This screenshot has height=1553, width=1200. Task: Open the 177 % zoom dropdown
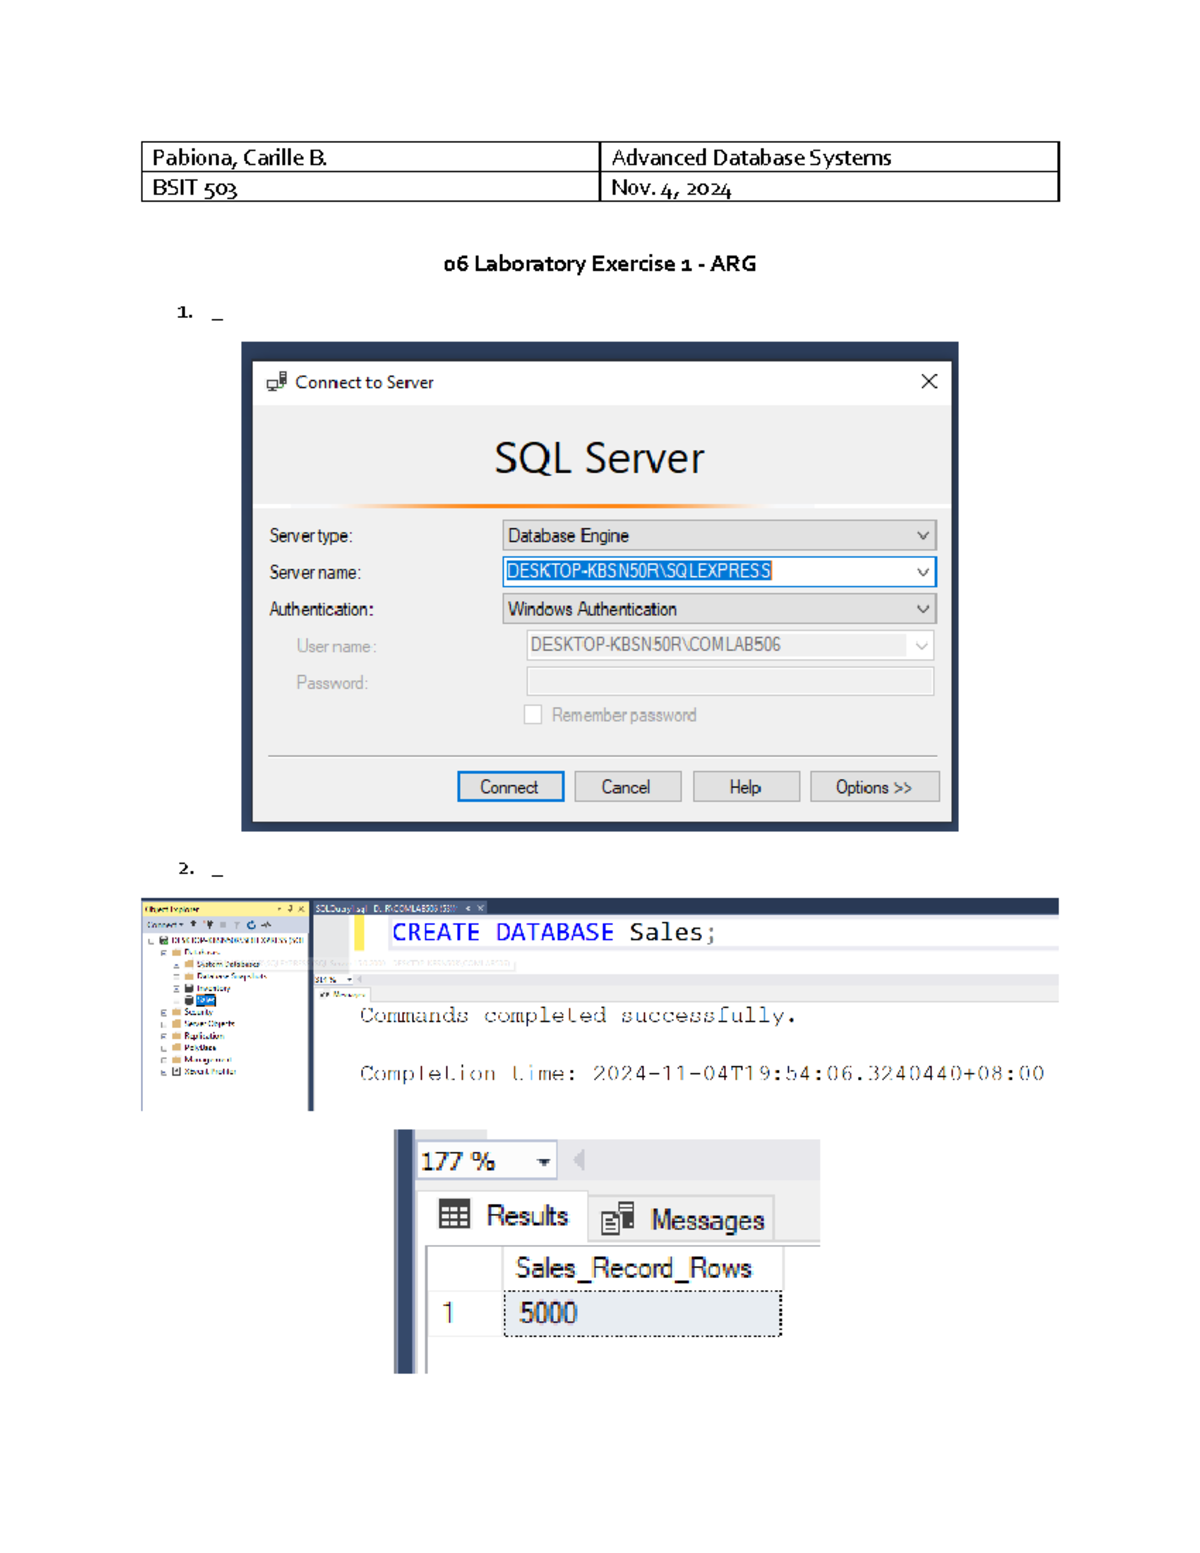point(543,1162)
